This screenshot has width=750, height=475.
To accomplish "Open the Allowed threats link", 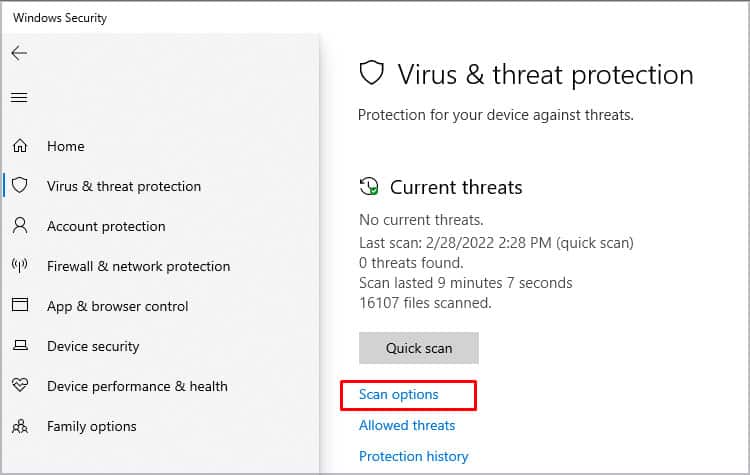I will coord(407,425).
